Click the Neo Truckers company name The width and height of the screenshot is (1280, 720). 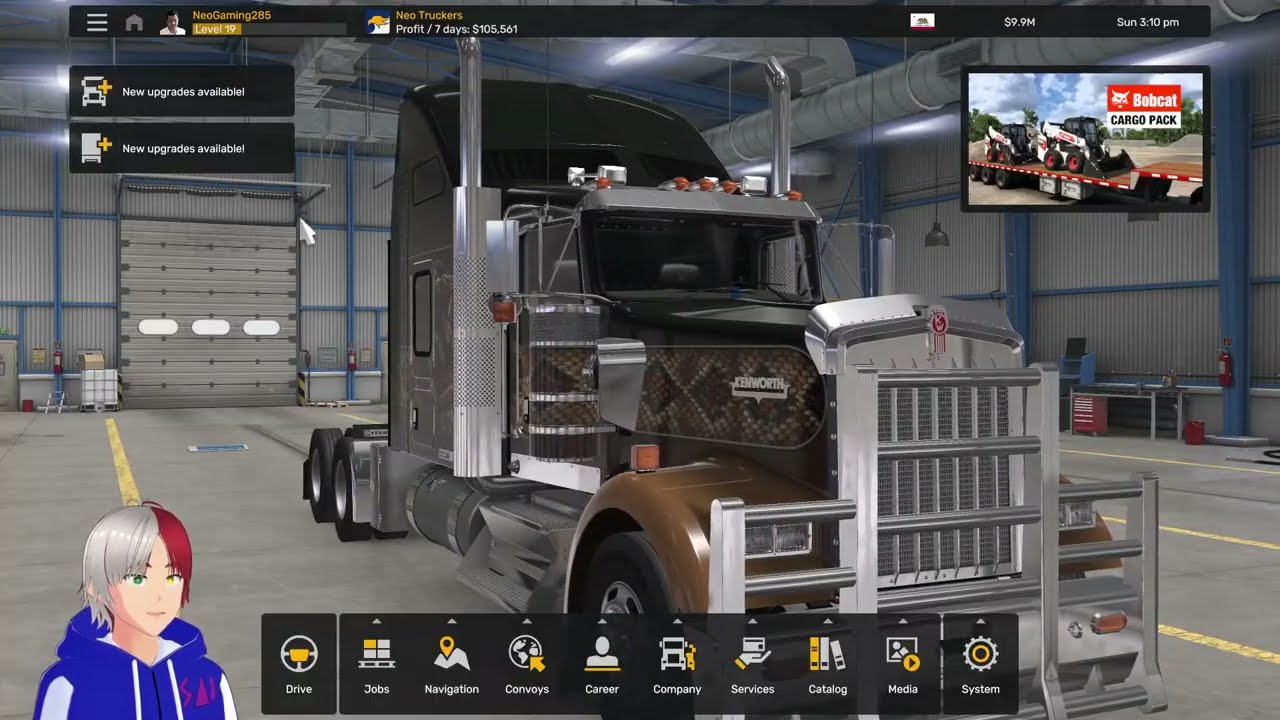[429, 15]
